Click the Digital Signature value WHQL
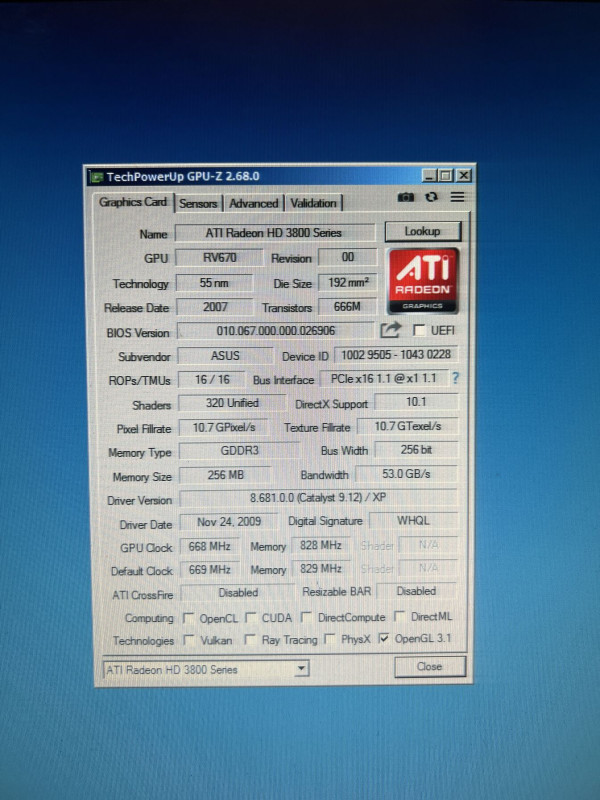600x800 pixels. 413,520
